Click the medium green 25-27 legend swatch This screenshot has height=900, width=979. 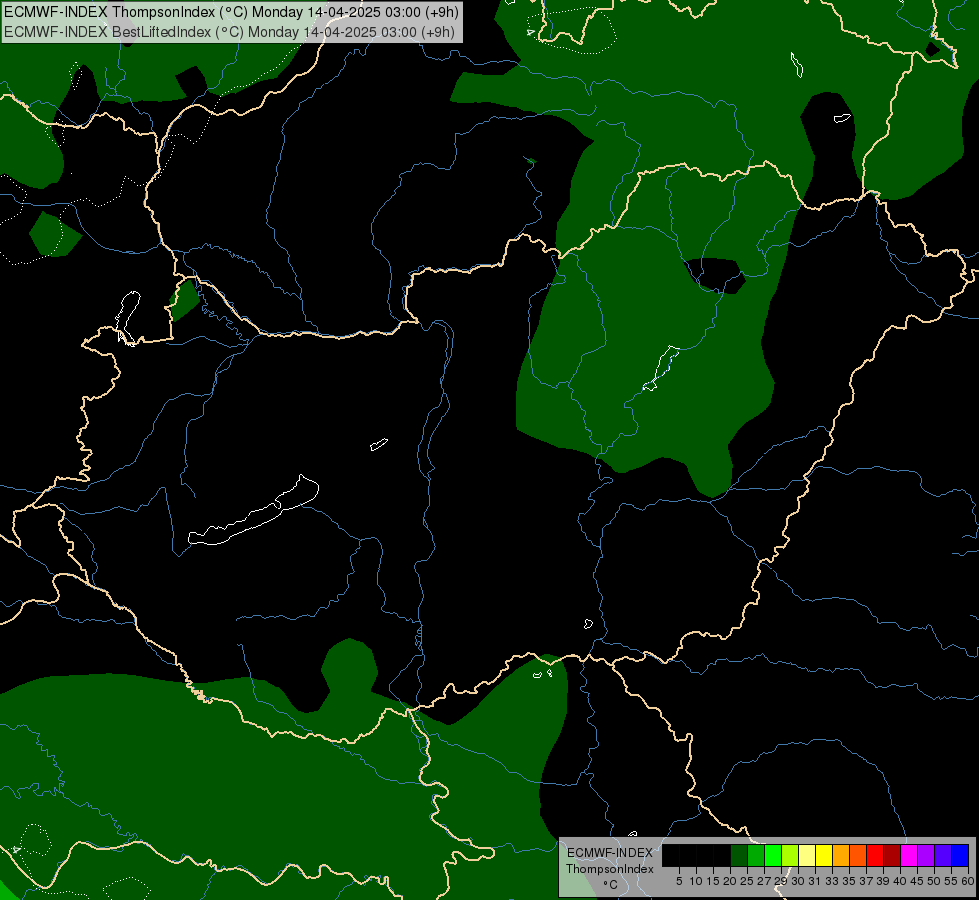(756, 855)
